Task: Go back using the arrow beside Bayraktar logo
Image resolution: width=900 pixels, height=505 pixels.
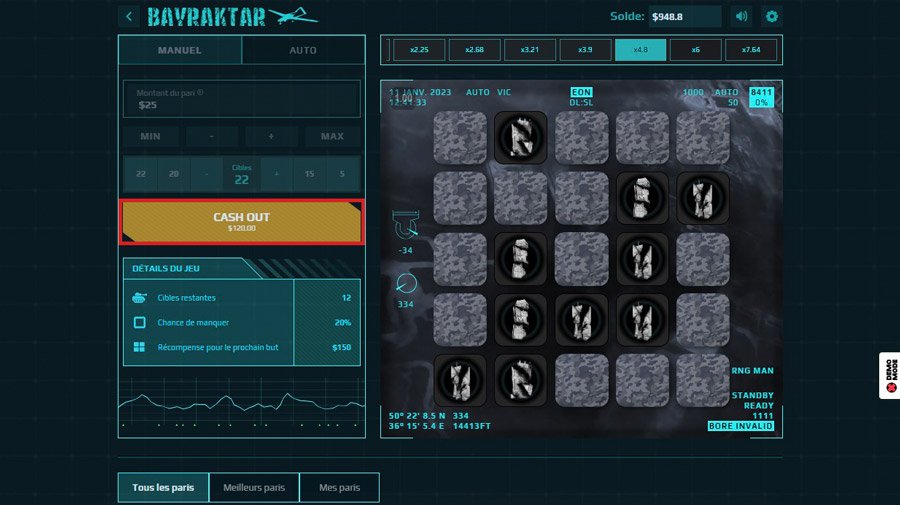Action: tap(129, 17)
